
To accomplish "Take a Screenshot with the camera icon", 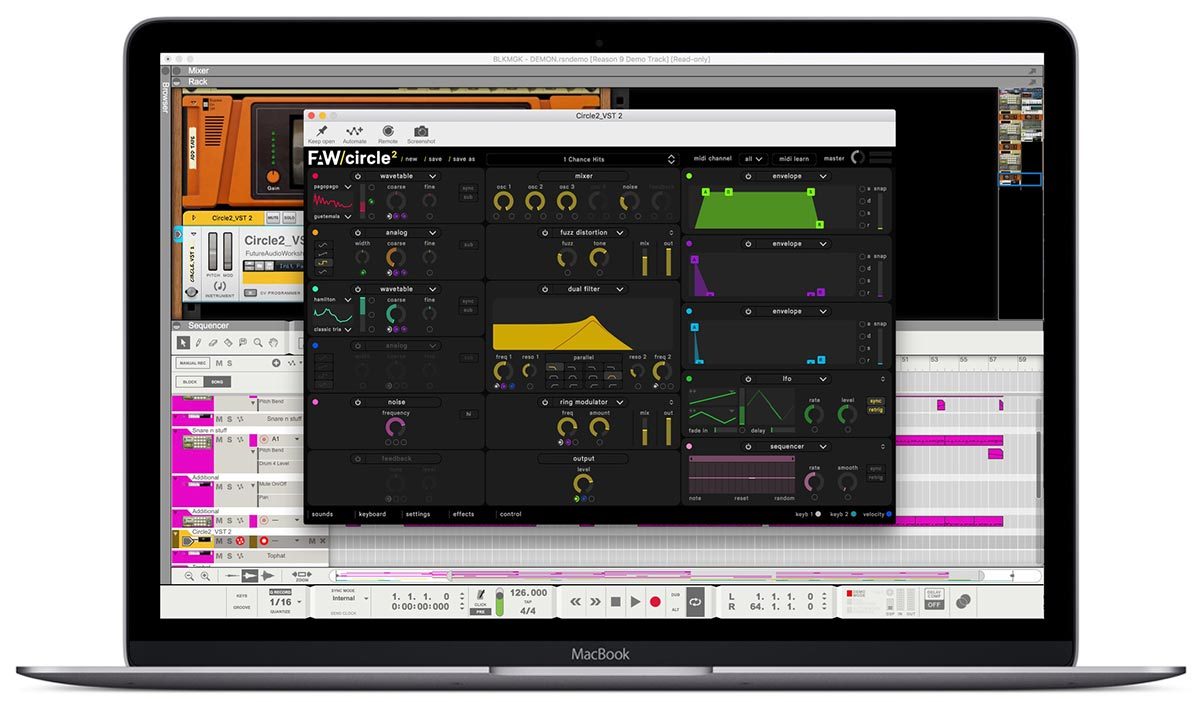I will (x=421, y=131).
